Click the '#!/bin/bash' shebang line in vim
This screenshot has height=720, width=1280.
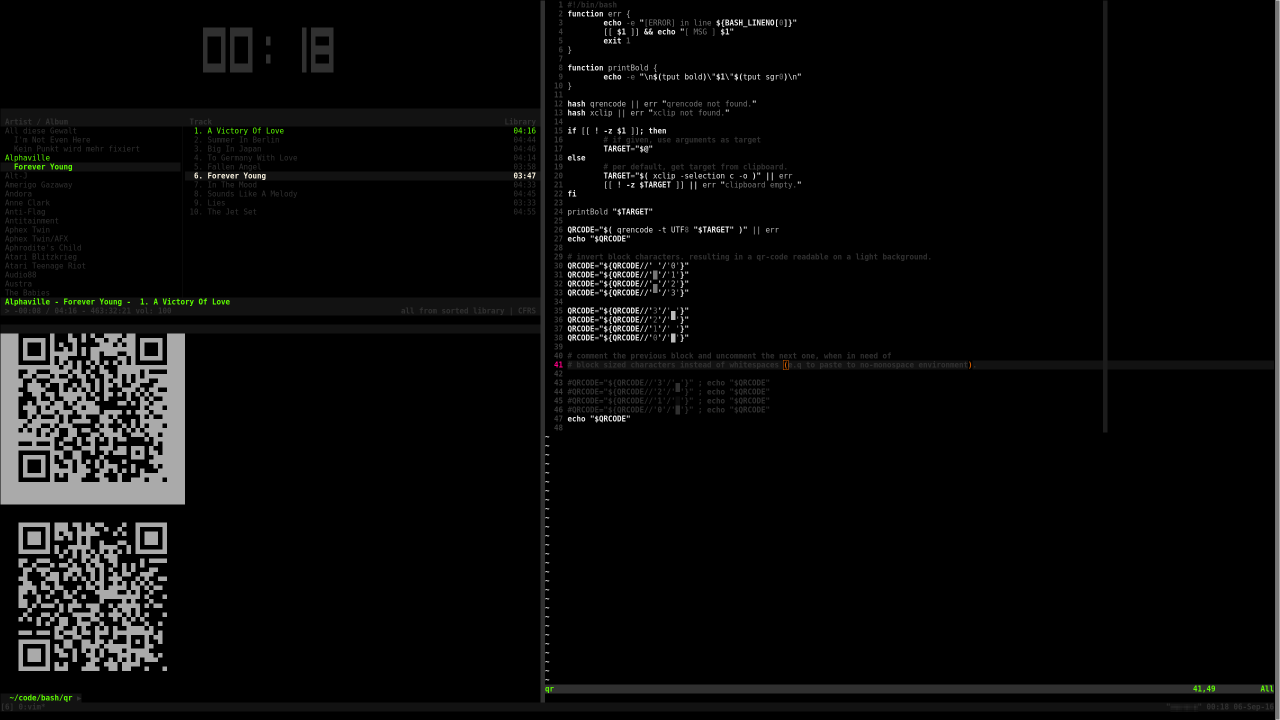click(592, 5)
